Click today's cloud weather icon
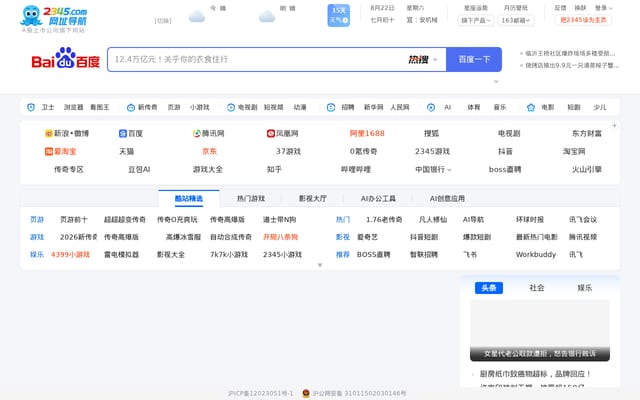 pyautogui.click(x=197, y=17)
